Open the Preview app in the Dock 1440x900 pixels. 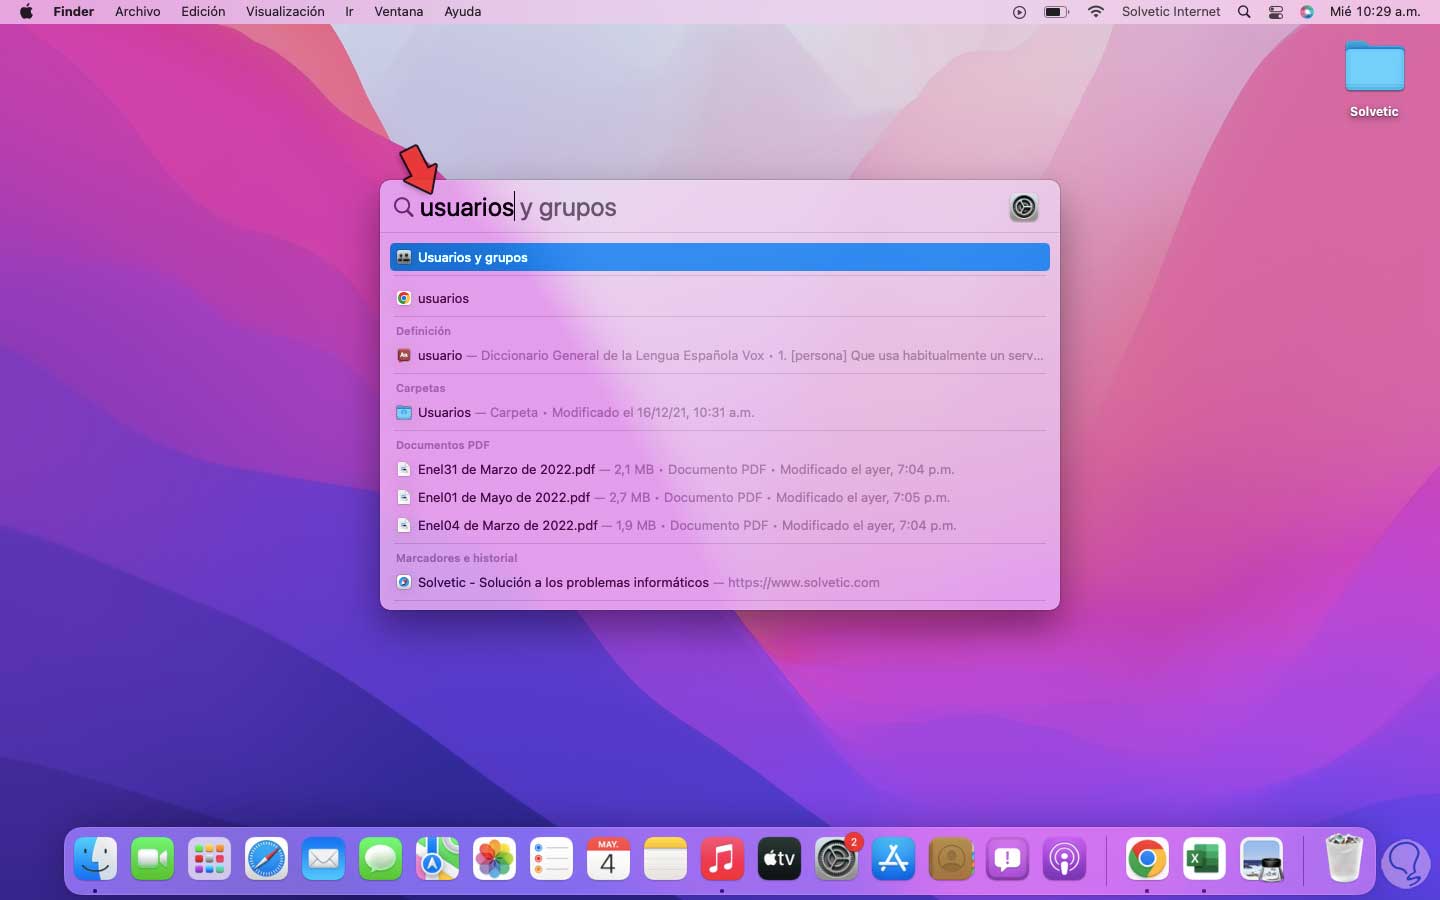coord(1261,858)
